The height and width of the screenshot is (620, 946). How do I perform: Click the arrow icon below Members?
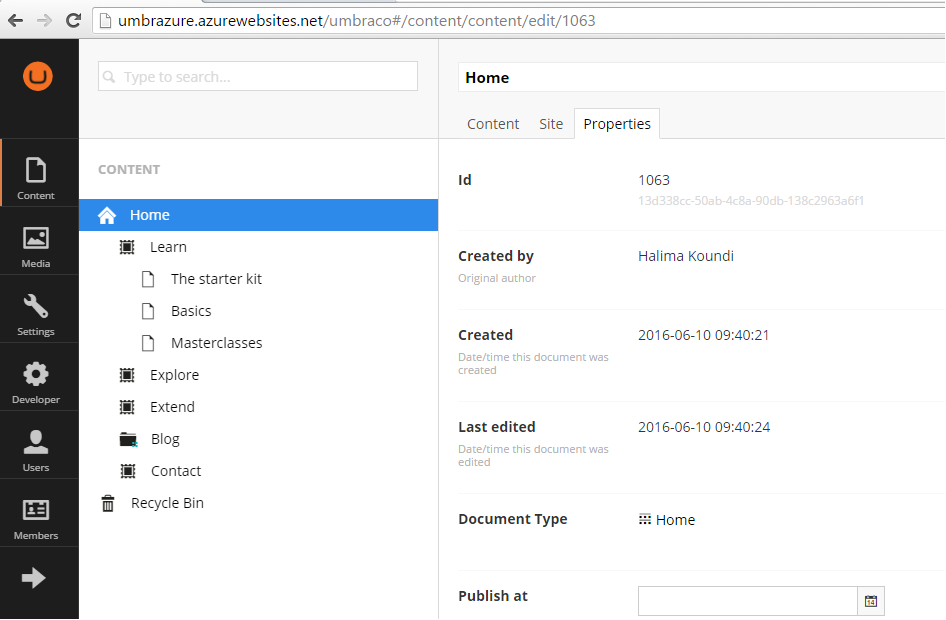click(x=34, y=577)
